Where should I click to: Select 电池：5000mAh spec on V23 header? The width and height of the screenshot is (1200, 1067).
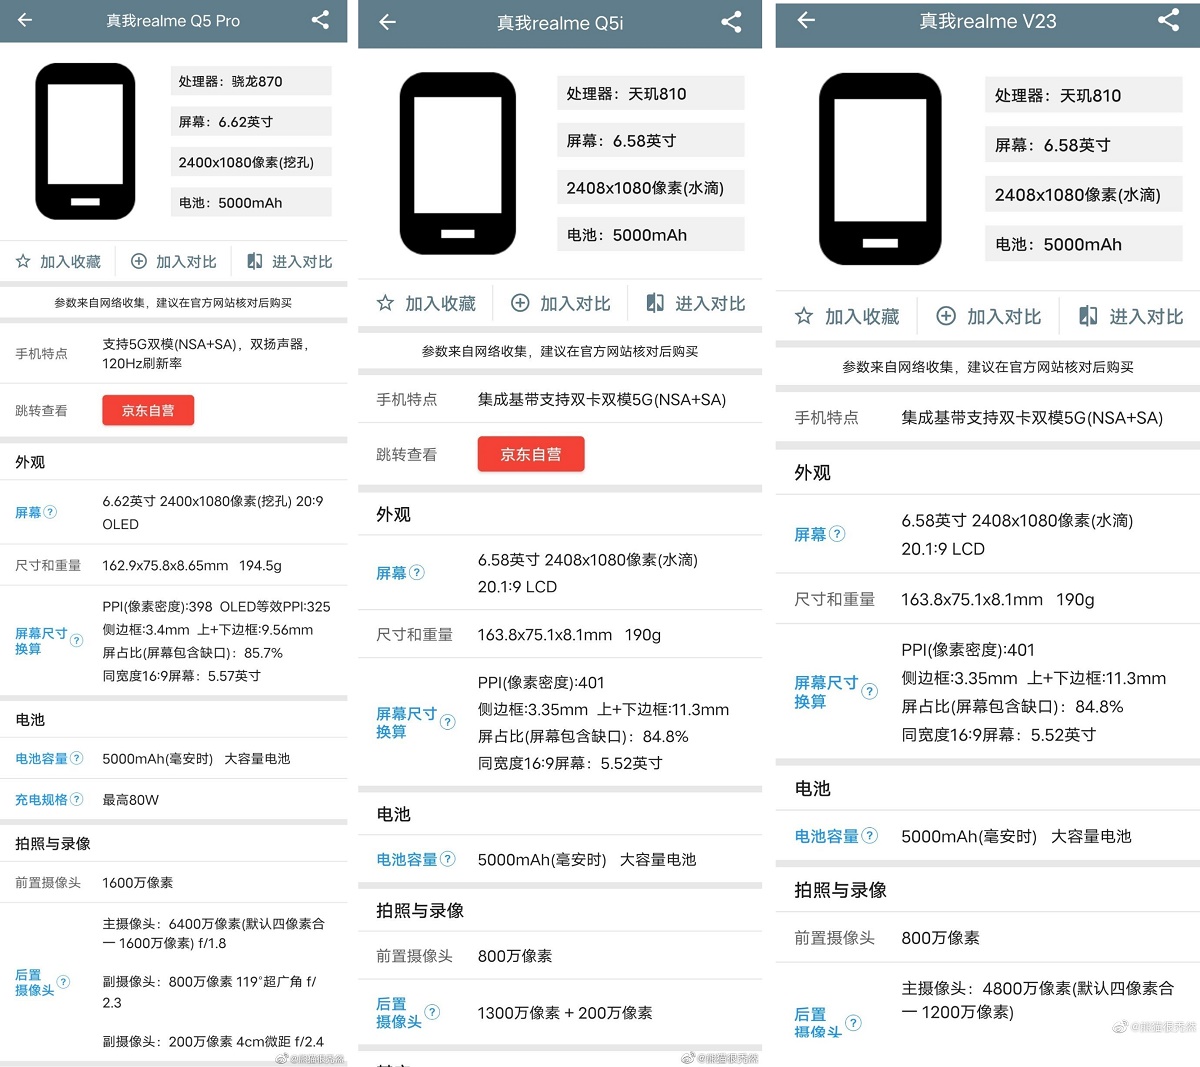coord(1084,244)
